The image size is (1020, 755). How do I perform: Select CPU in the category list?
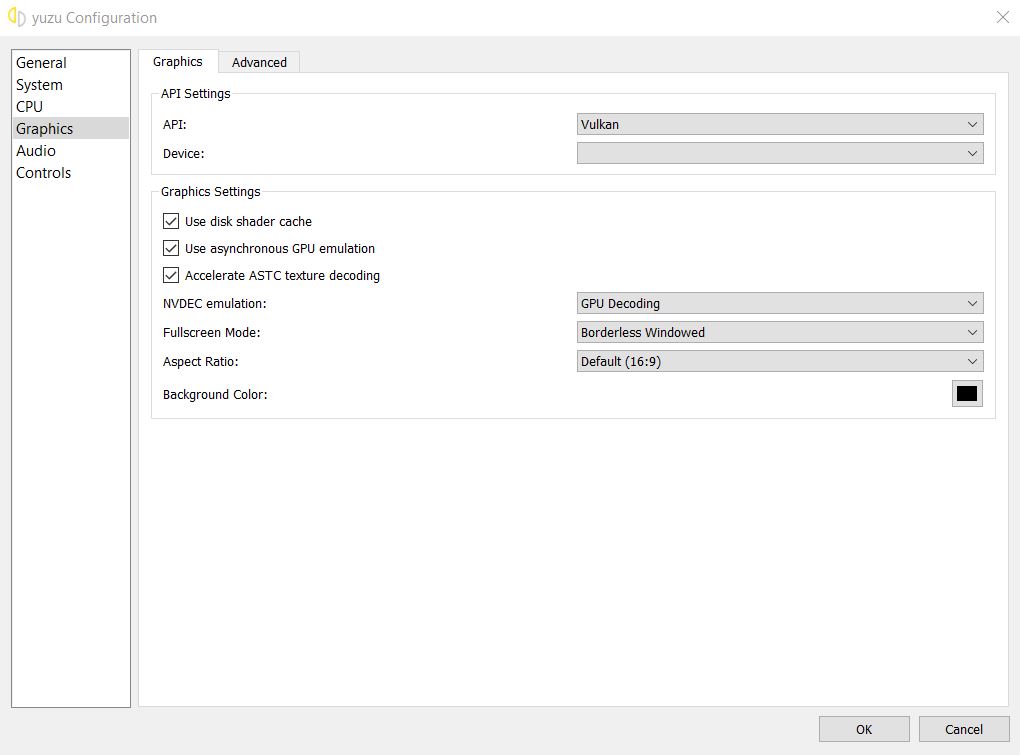[30, 106]
